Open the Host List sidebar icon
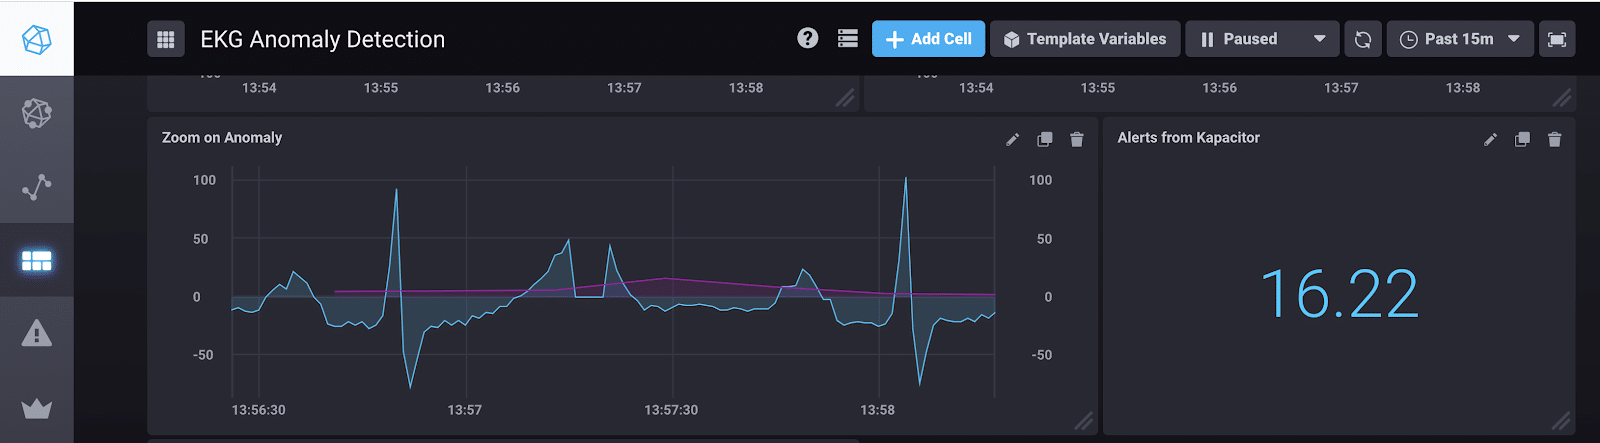This screenshot has height=443, width=1600. (x=36, y=113)
